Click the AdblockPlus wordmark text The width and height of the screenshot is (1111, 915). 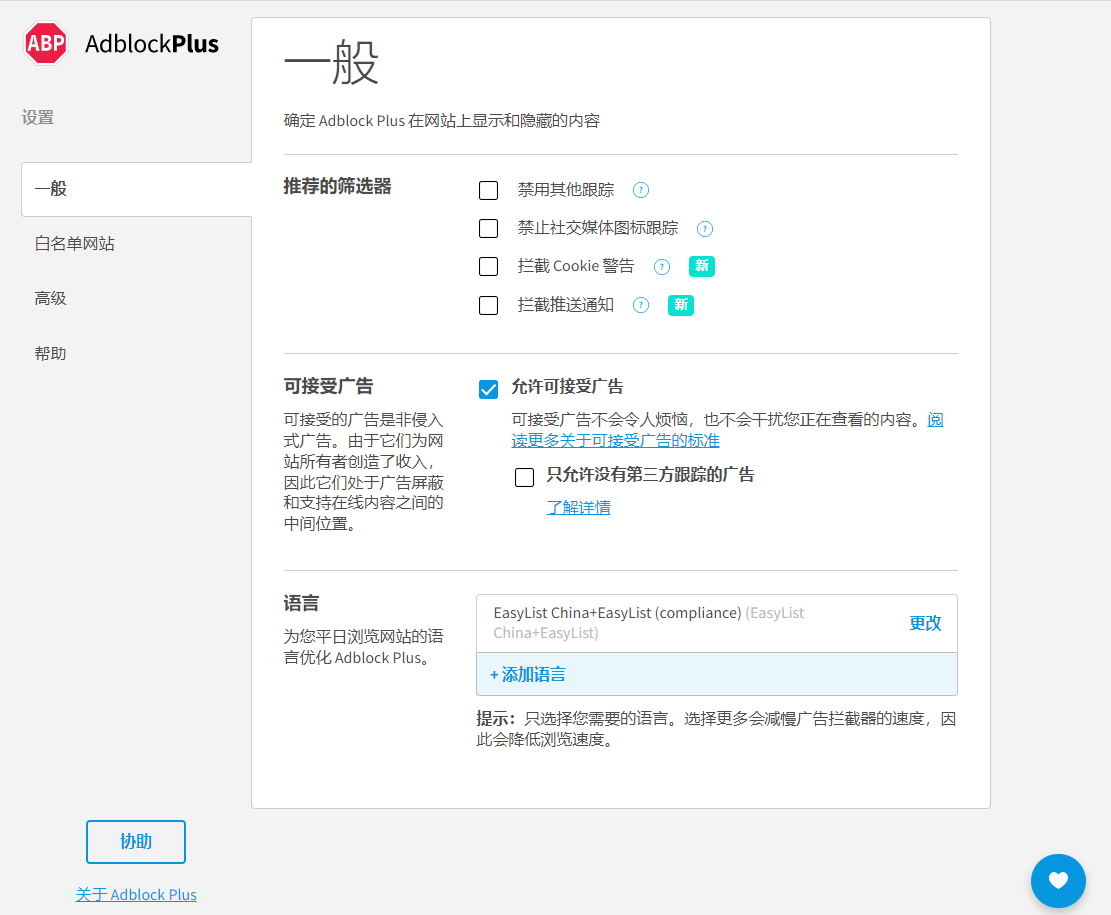click(152, 44)
